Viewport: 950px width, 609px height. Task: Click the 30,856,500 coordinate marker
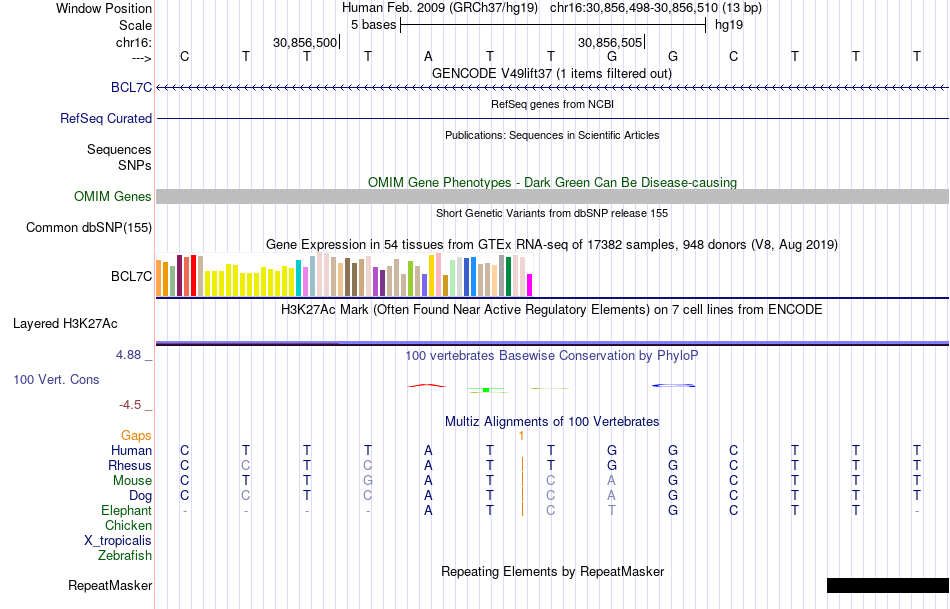(305, 42)
